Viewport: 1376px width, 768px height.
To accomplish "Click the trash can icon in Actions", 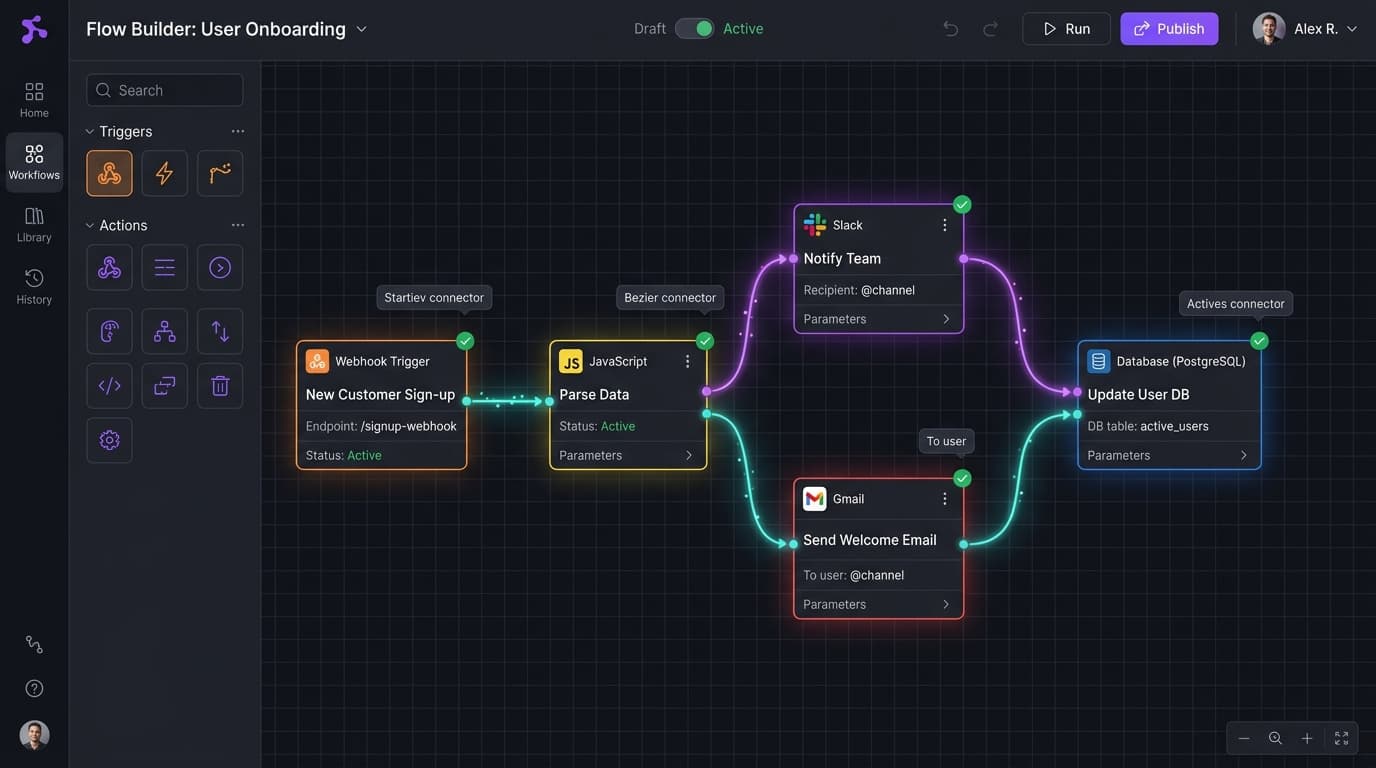I will pos(220,385).
